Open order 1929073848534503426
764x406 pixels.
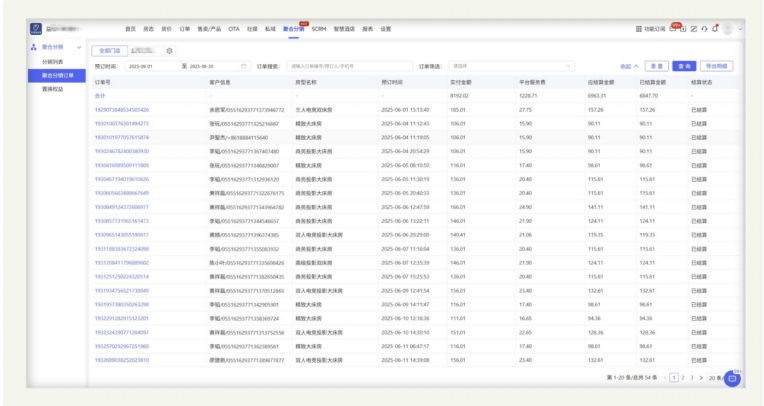122,110
